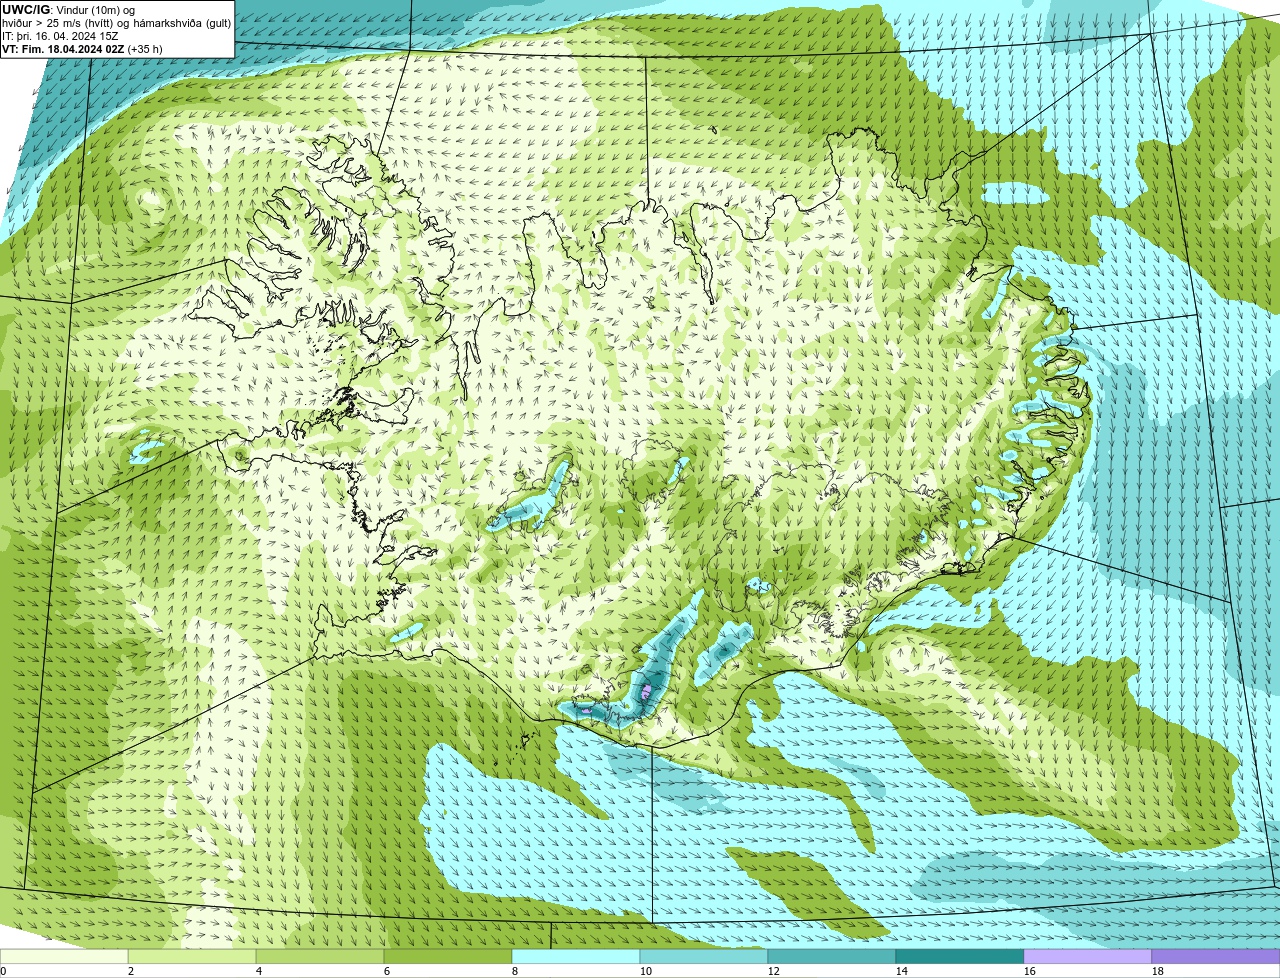Click the '18' label on the legend scale
1280x978 pixels.
pyautogui.click(x=1158, y=971)
